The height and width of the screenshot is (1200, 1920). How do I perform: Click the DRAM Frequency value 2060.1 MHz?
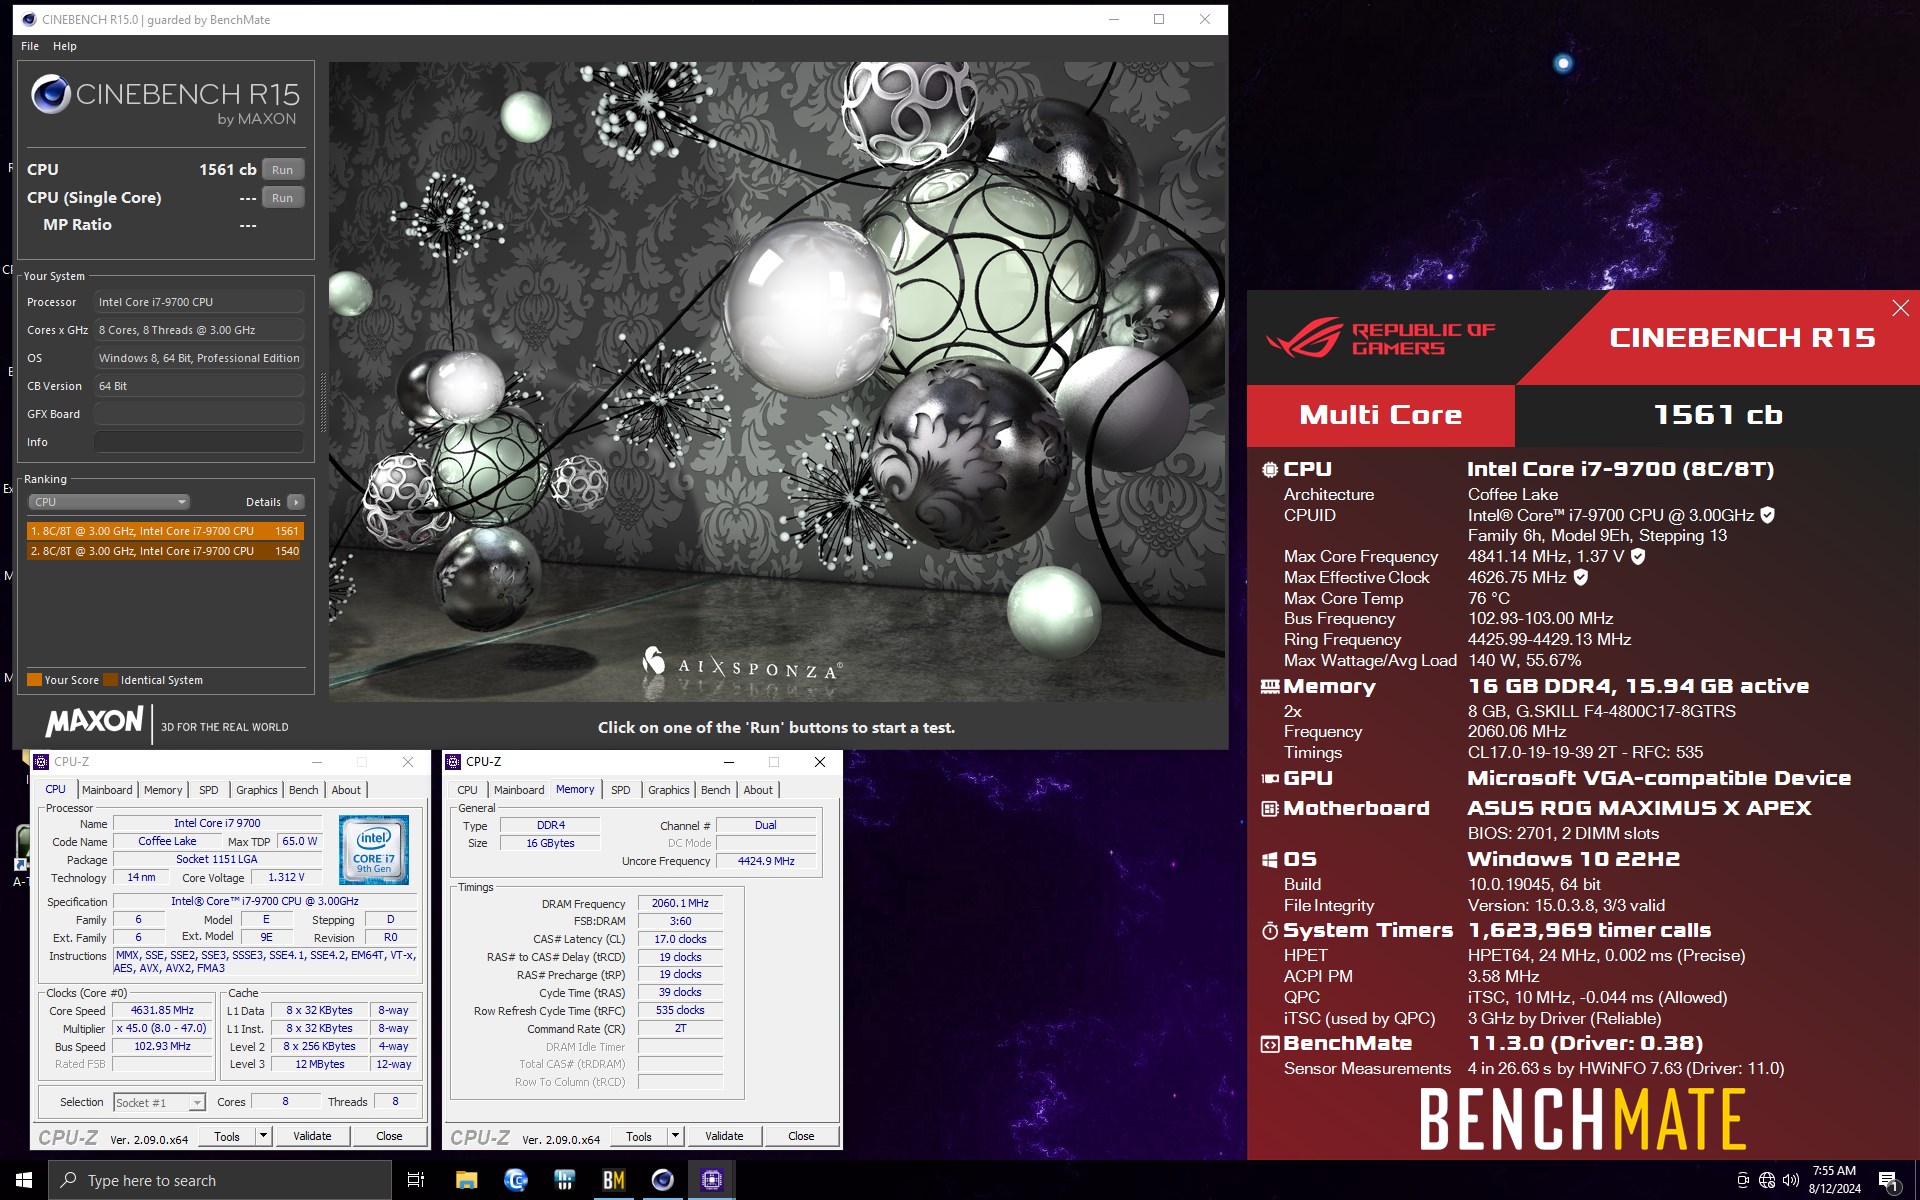(680, 903)
